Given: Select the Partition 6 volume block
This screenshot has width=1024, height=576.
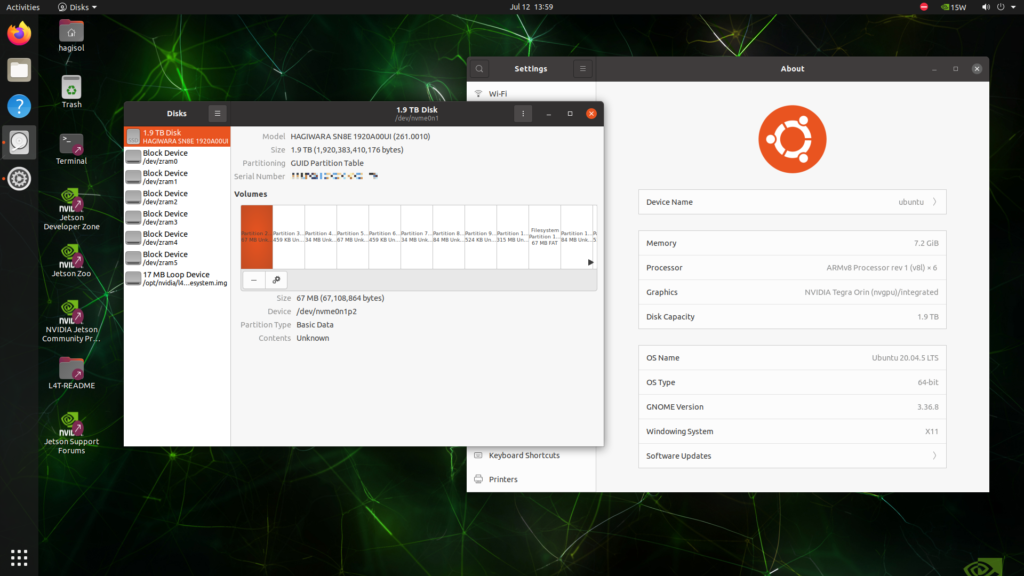Looking at the screenshot, I should pyautogui.click(x=385, y=237).
